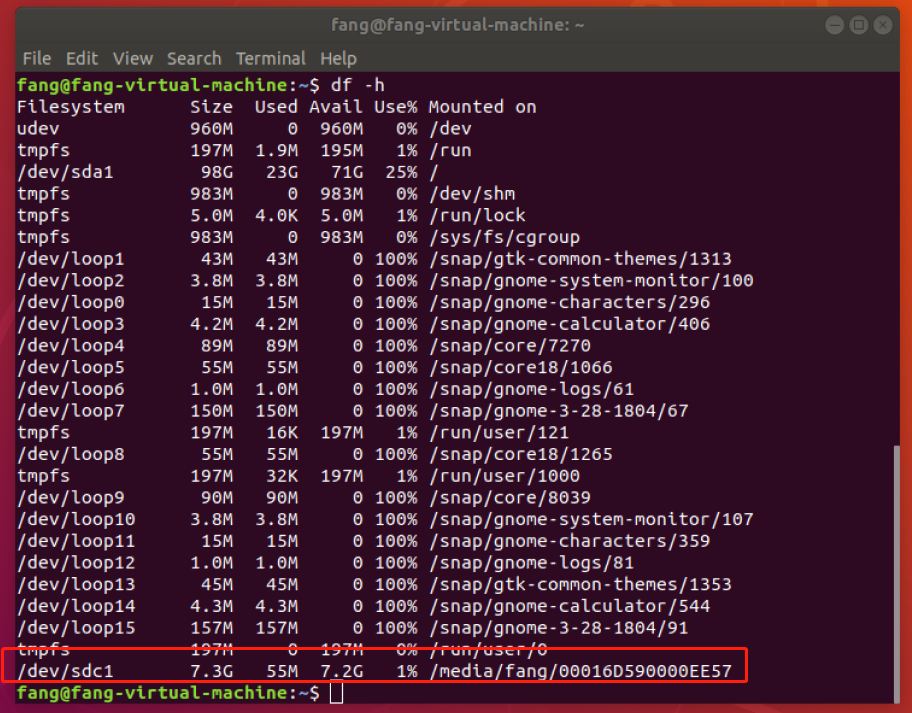Click '/snap/gnome-characters/359' path

569,541
